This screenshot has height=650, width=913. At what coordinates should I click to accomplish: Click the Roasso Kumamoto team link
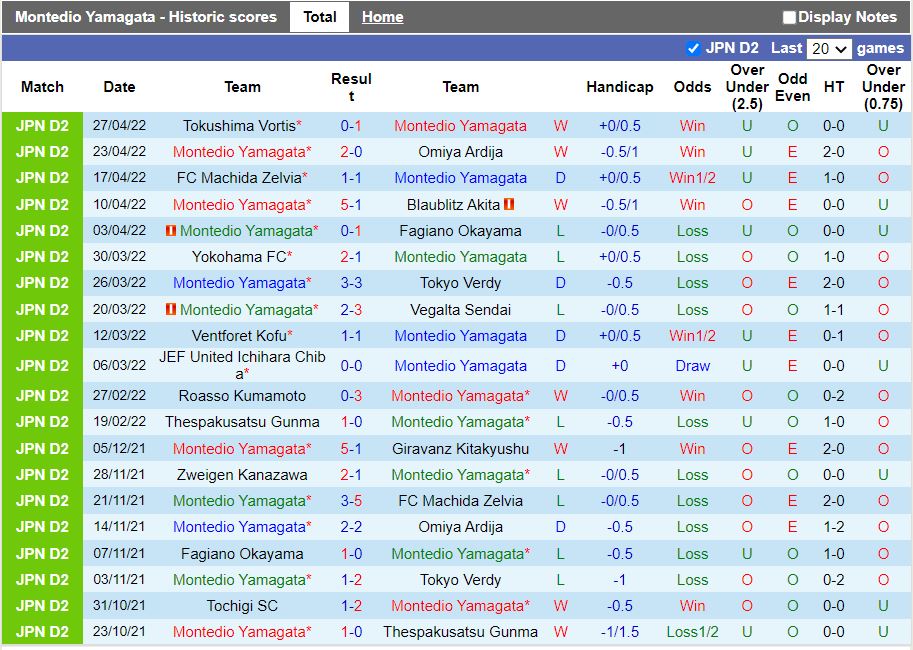(x=243, y=396)
